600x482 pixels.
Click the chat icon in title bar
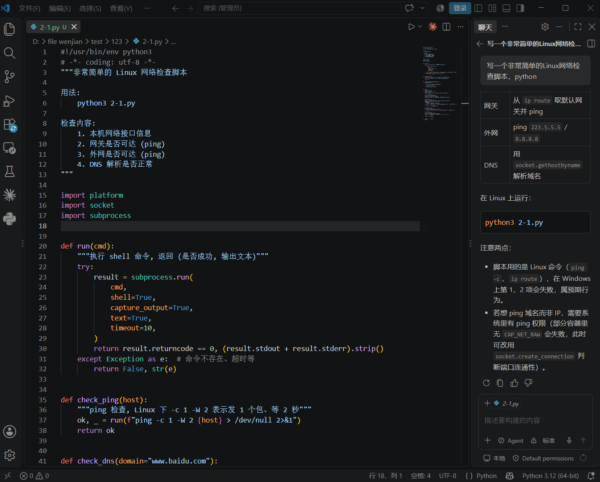pos(409,8)
